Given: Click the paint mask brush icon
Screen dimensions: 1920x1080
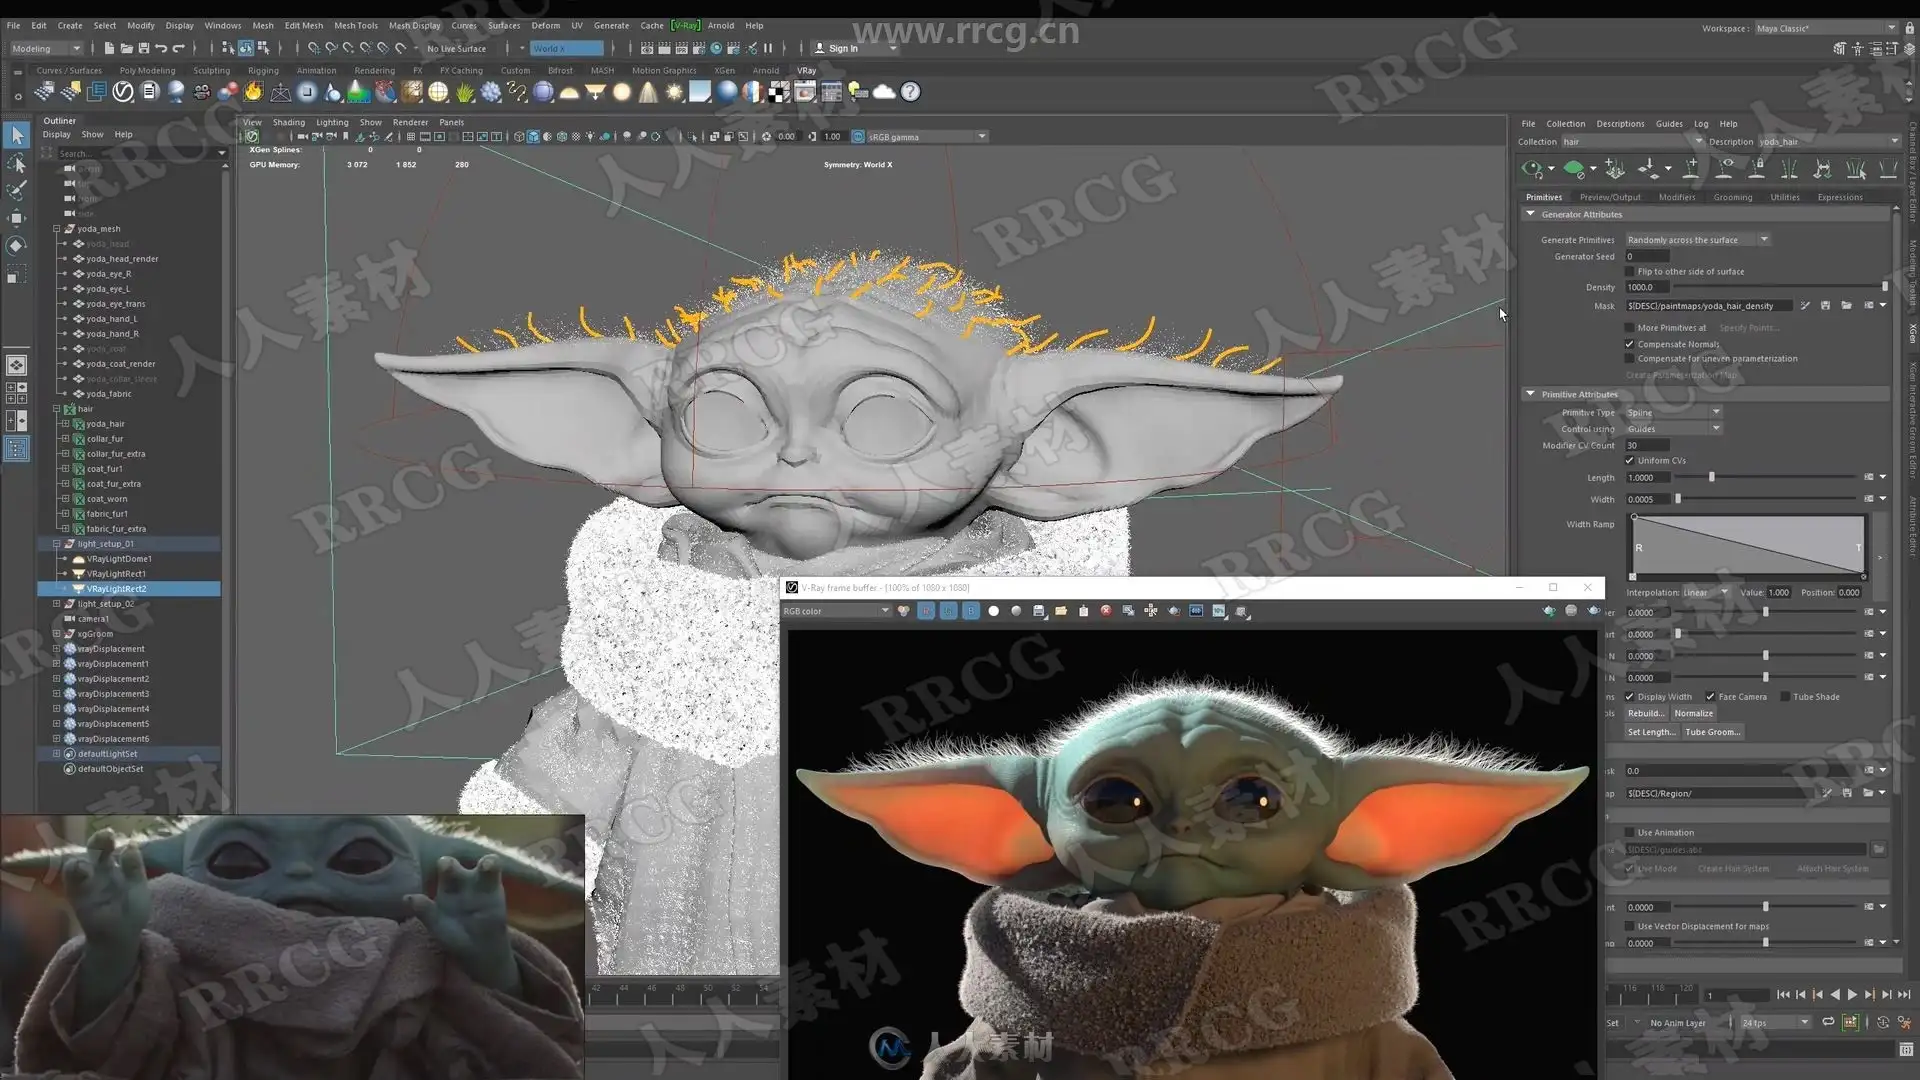Looking at the screenshot, I should coord(1805,306).
